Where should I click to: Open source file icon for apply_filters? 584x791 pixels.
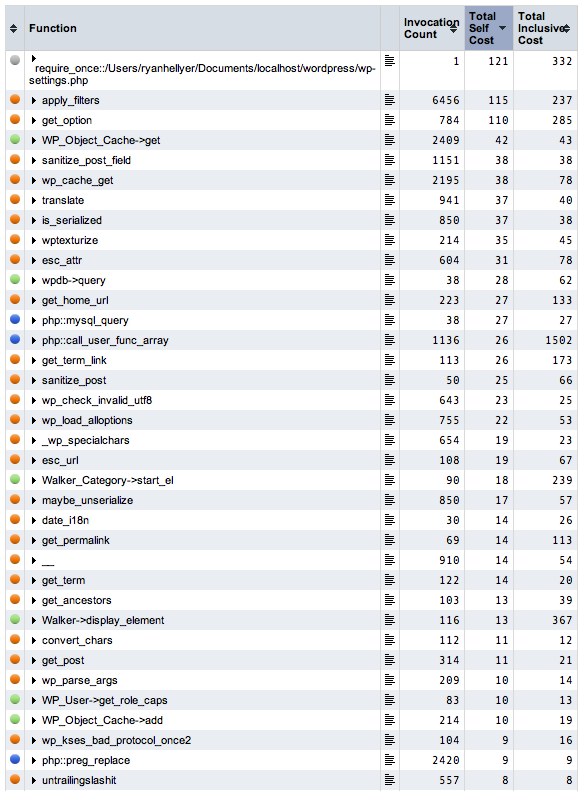coord(389,100)
